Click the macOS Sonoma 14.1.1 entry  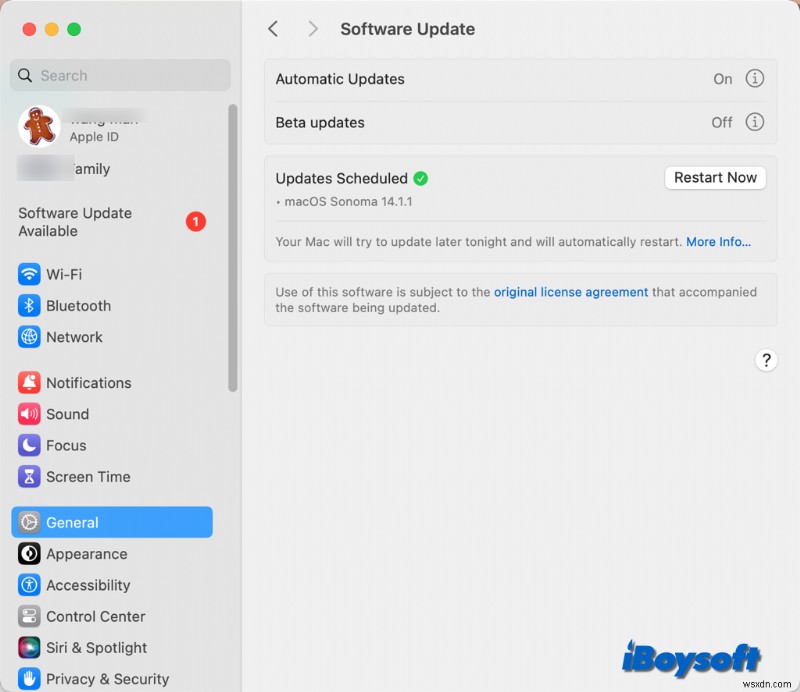348,202
